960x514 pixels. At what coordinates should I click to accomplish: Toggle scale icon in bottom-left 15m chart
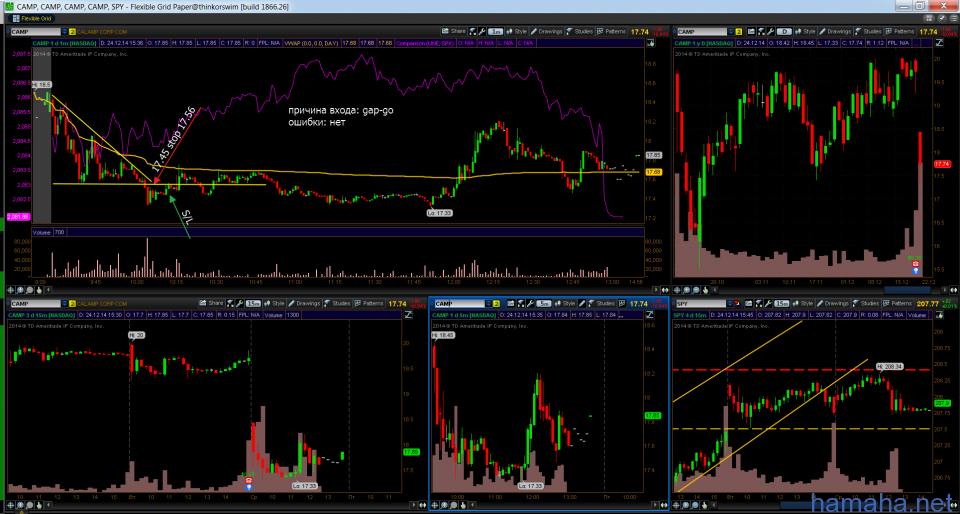(x=408, y=315)
